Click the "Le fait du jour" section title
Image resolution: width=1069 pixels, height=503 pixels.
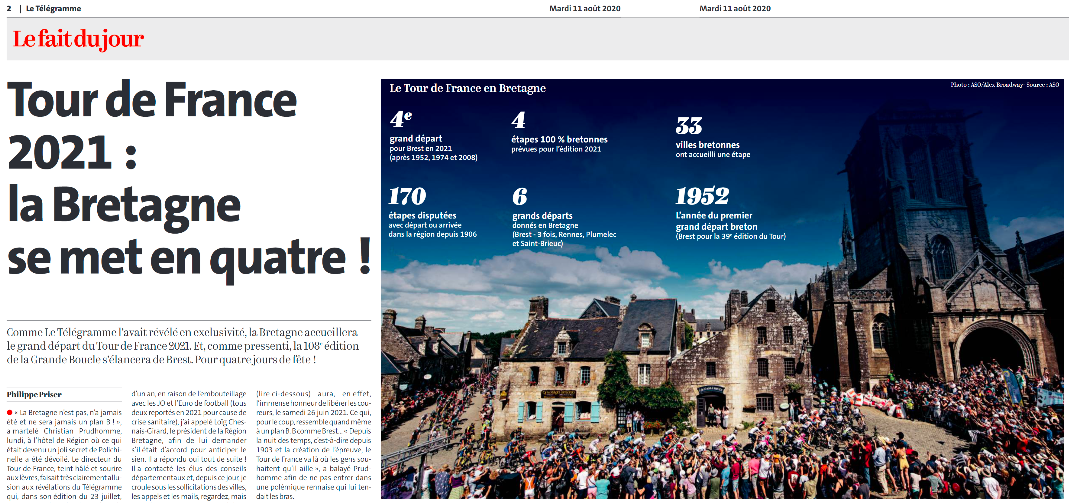pos(78,40)
